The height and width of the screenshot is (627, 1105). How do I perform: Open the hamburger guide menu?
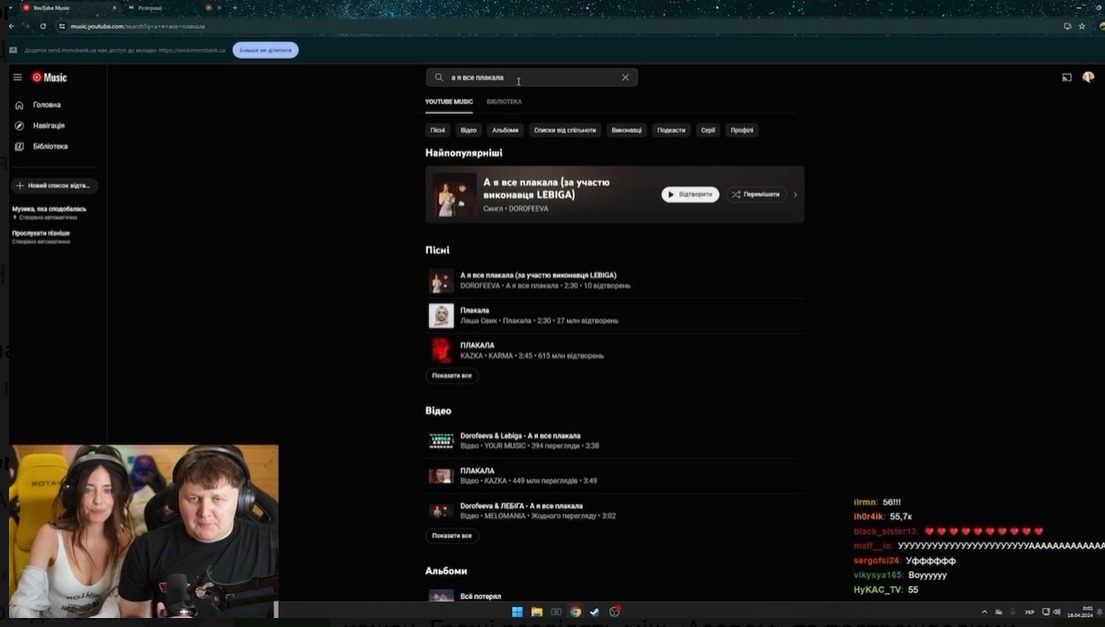click(x=17, y=77)
